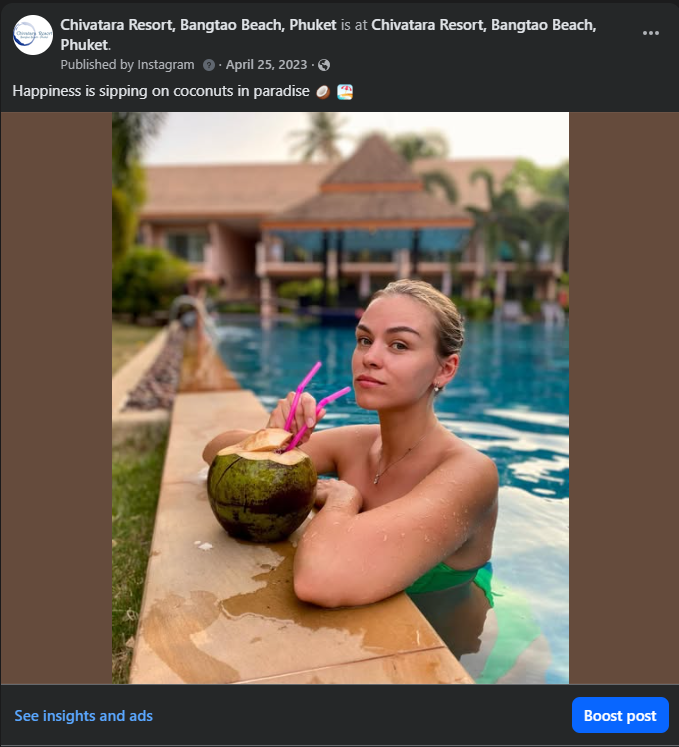Open the three-dot post options menu
Screen dimensions: 679x747
[x=651, y=33]
